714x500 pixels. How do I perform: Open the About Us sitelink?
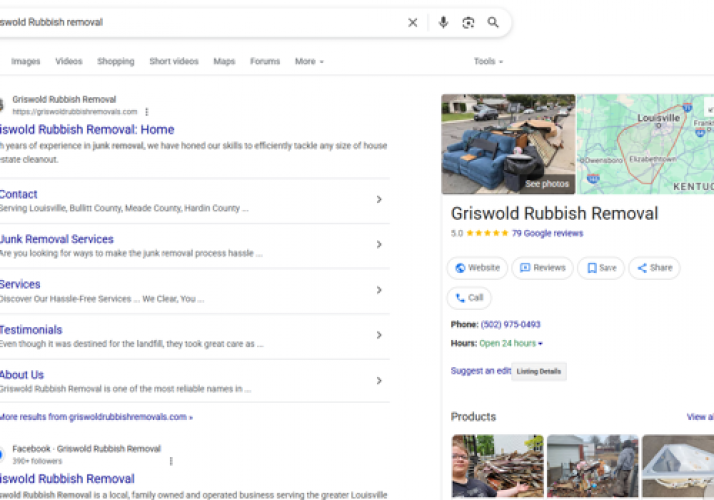coord(22,375)
